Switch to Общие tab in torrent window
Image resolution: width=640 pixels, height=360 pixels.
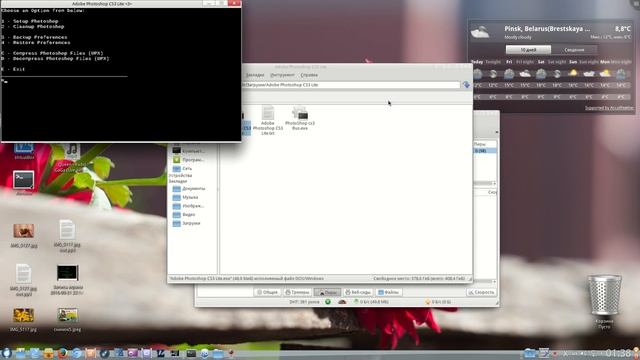[x=267, y=292]
